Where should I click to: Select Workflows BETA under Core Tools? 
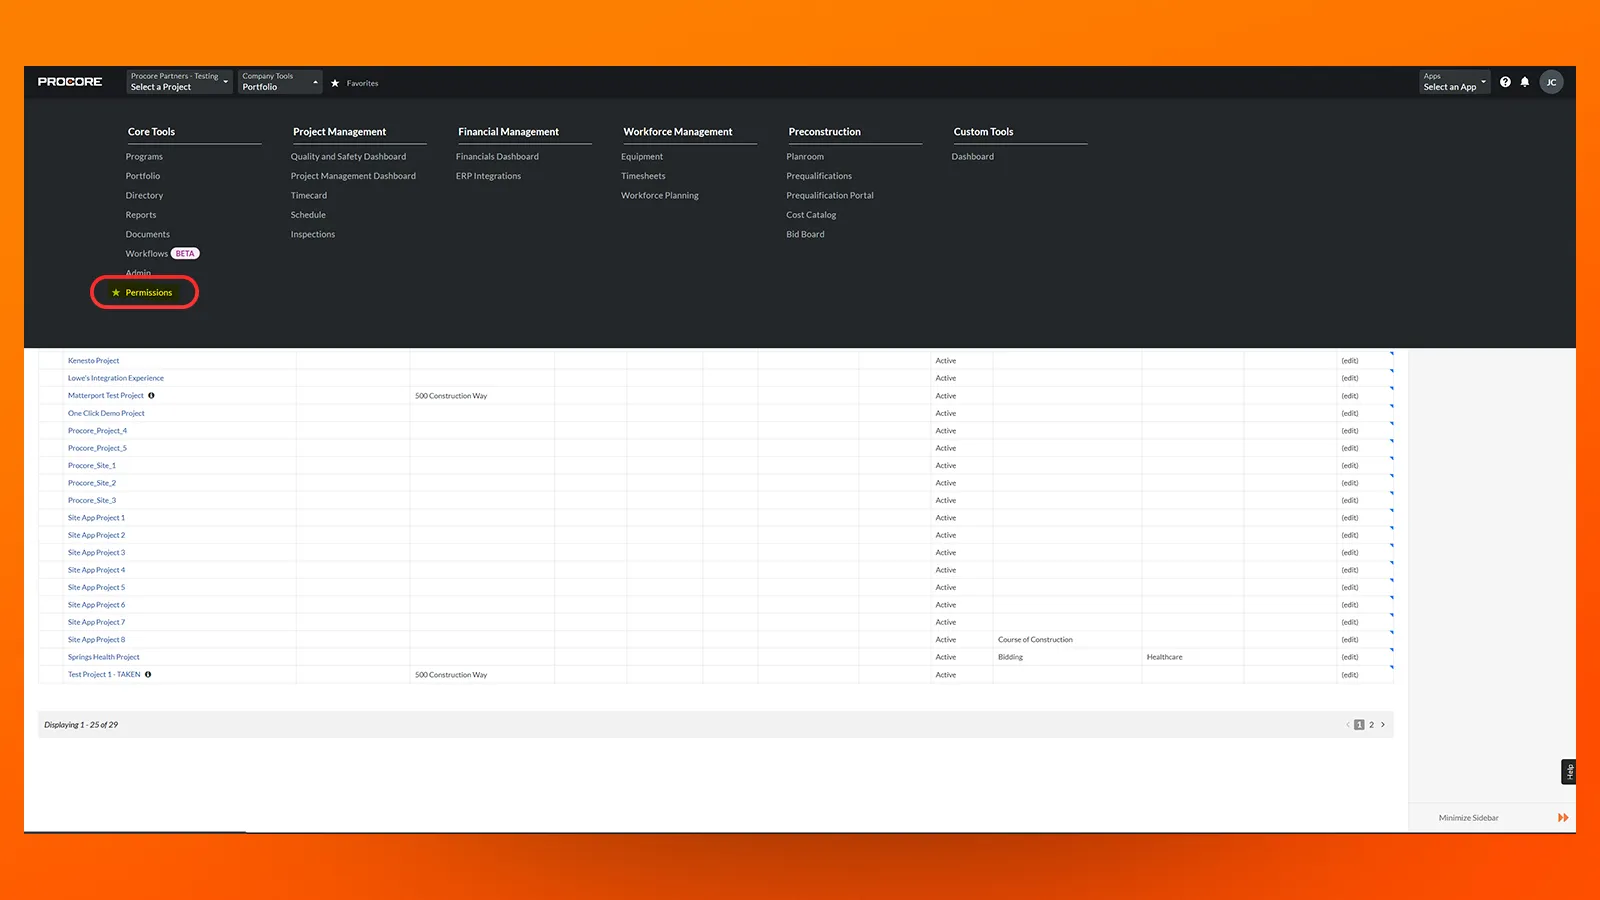(x=146, y=253)
